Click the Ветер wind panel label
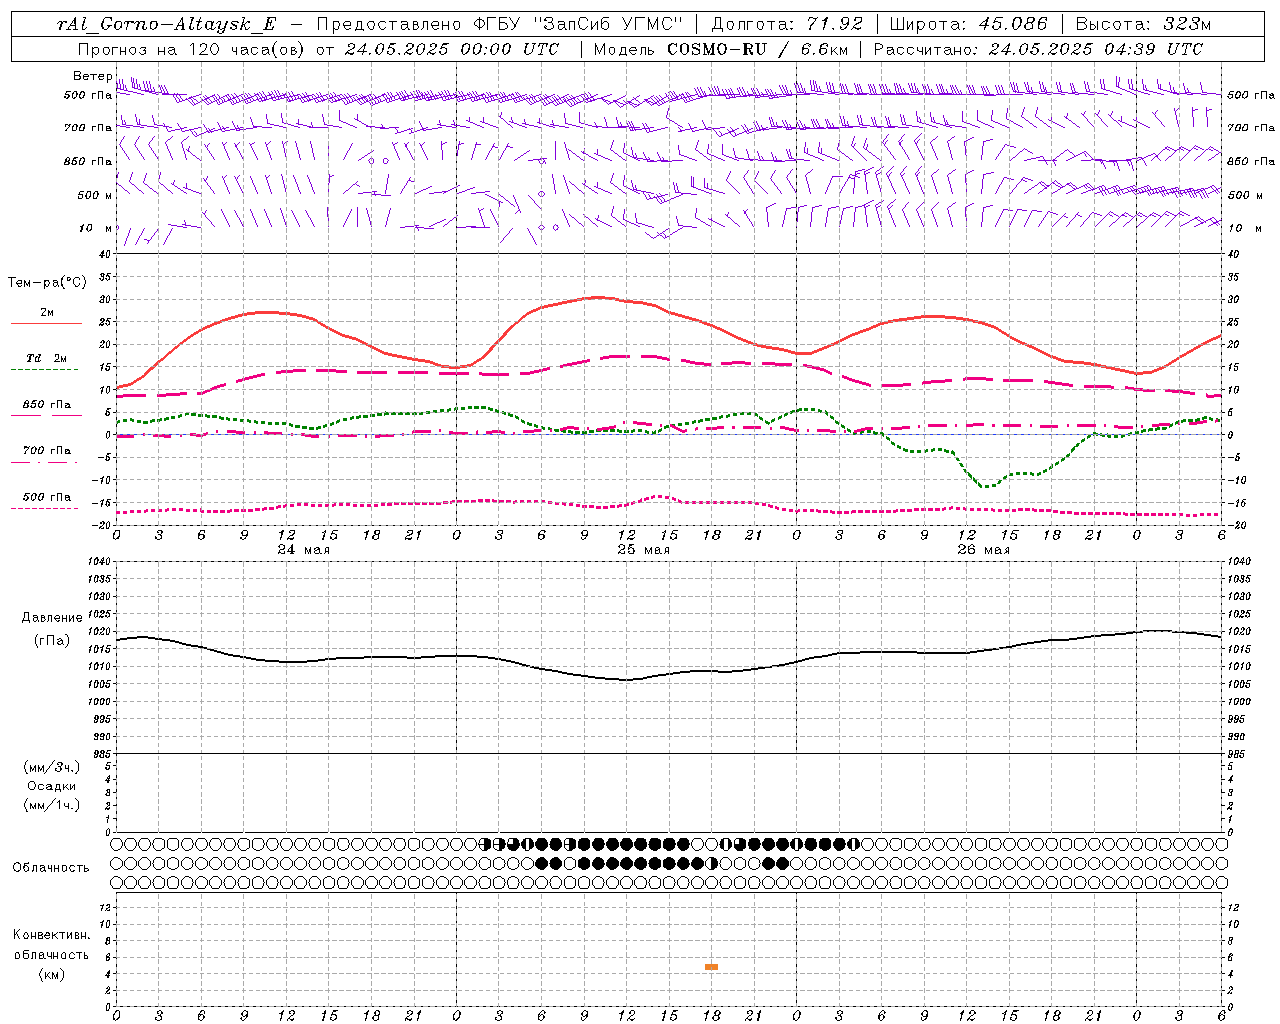Image resolution: width=1280 pixels, height=1024 pixels. tap(93, 76)
